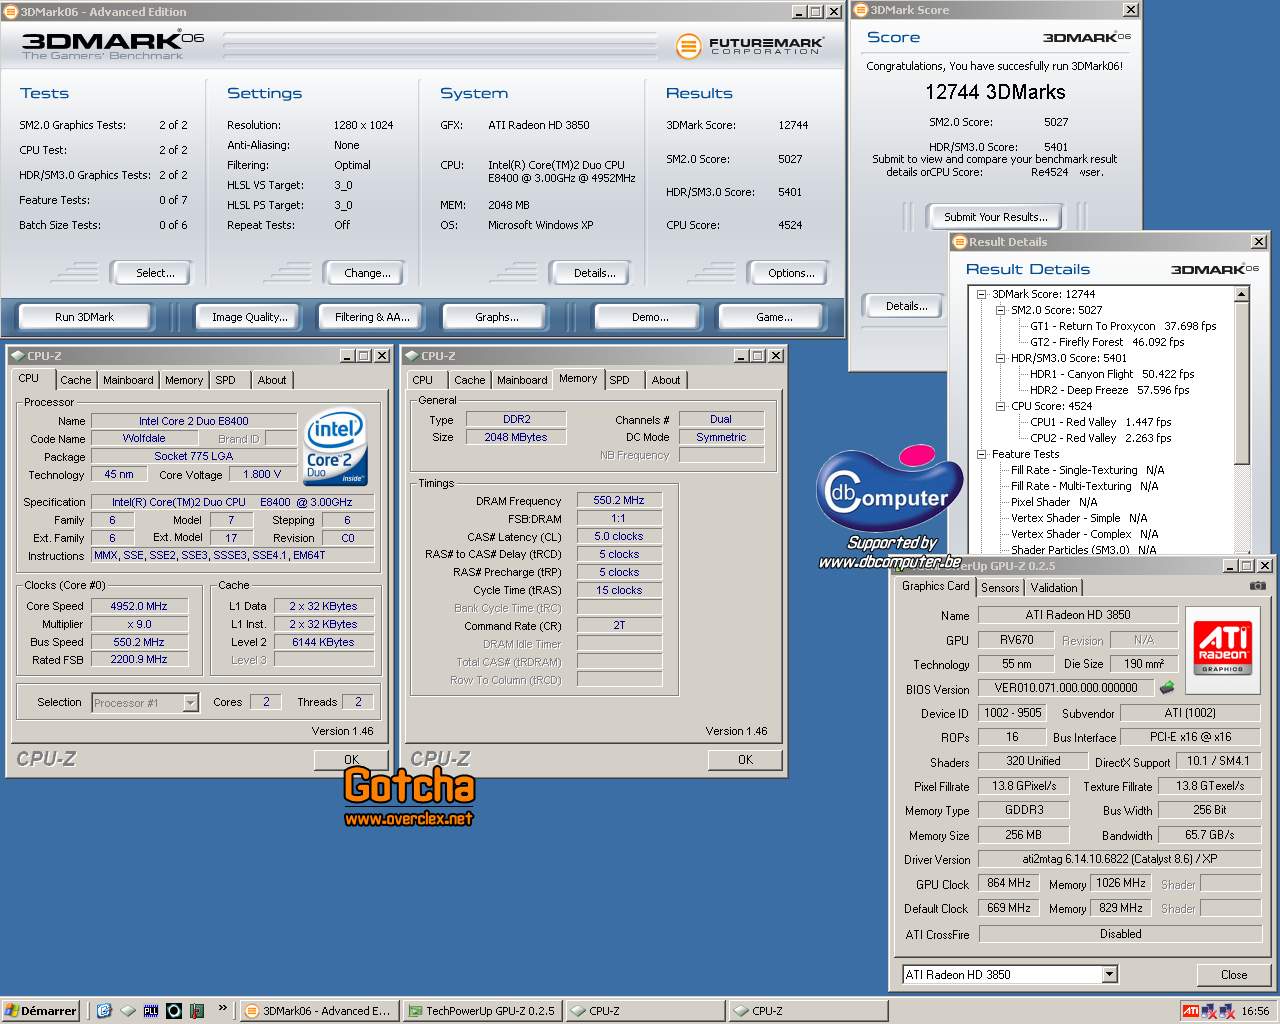Collapse the HDR/SM3.0 Score tree node
The height and width of the screenshot is (1024, 1280).
pyautogui.click(x=1000, y=358)
